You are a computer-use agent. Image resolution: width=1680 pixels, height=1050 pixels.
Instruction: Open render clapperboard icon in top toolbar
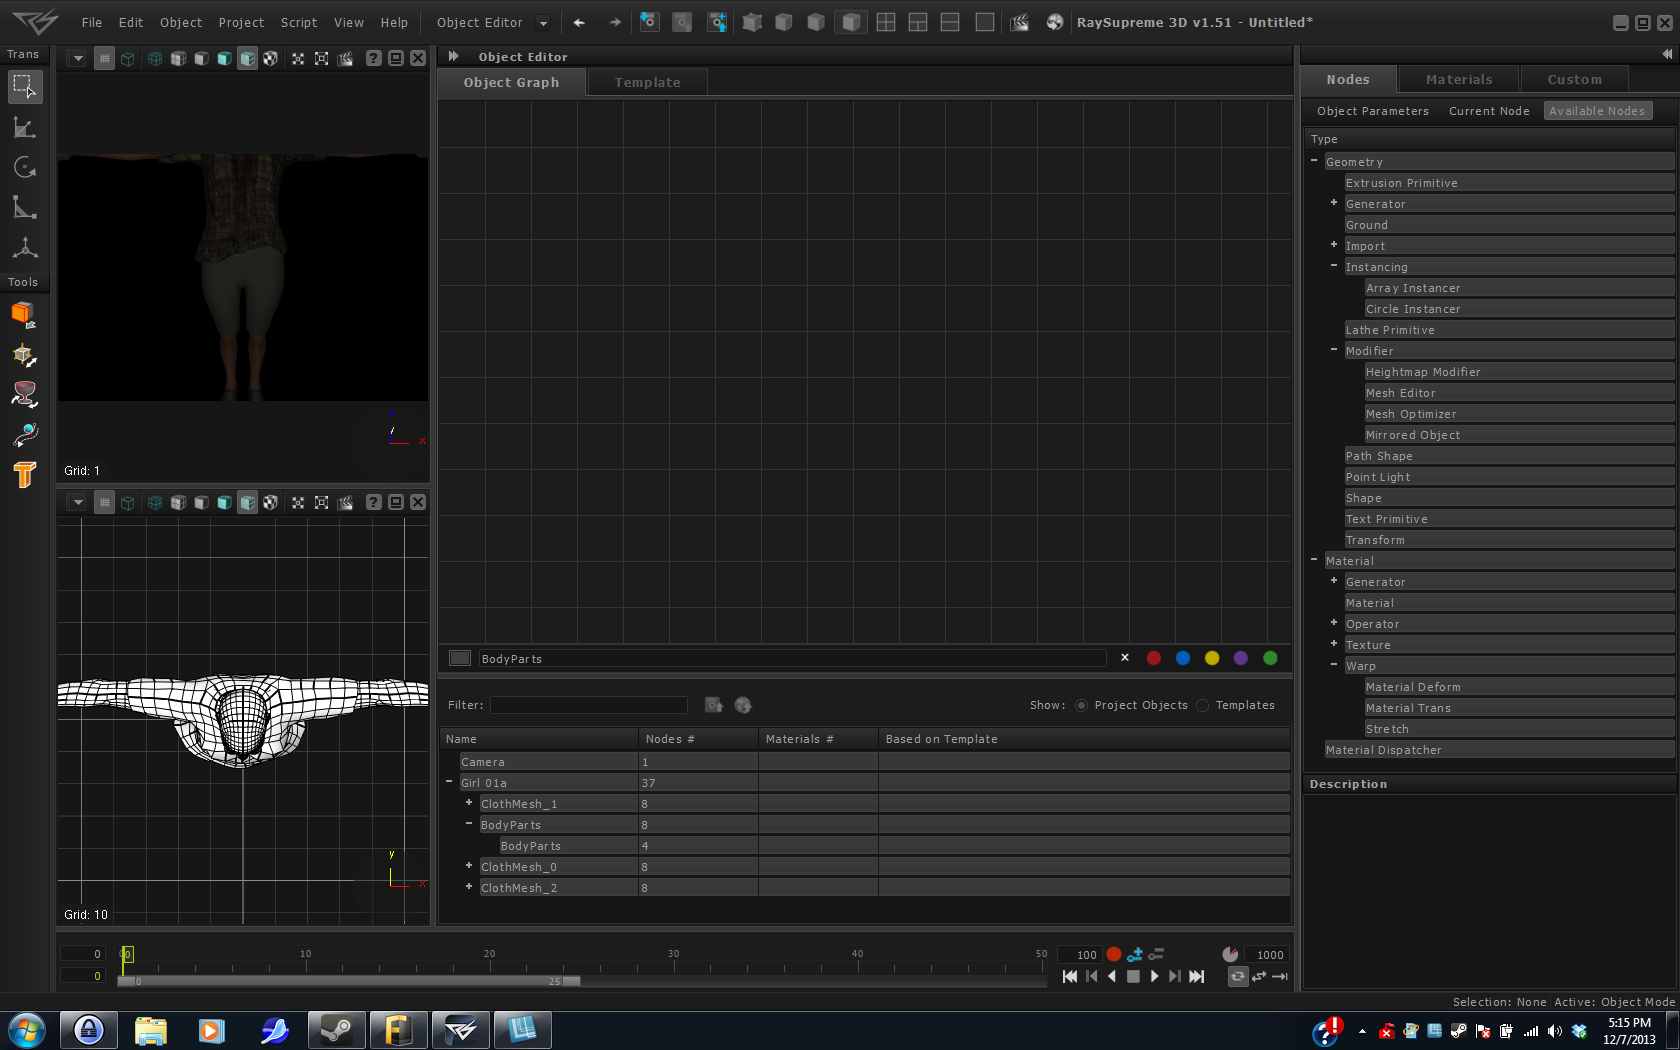(1019, 22)
